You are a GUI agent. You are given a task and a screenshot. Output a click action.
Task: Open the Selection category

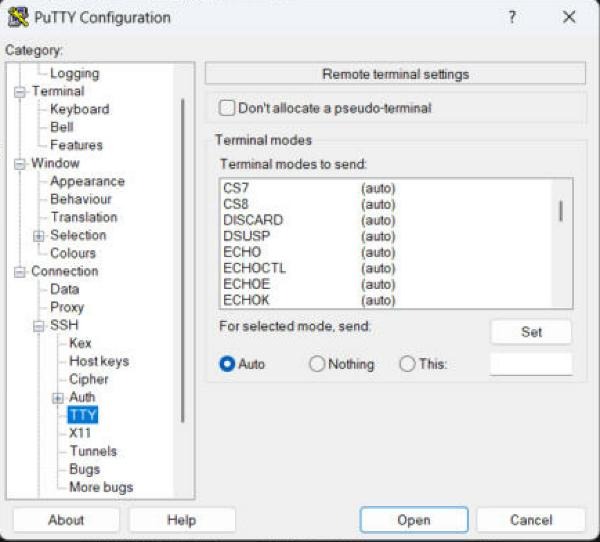(78, 235)
